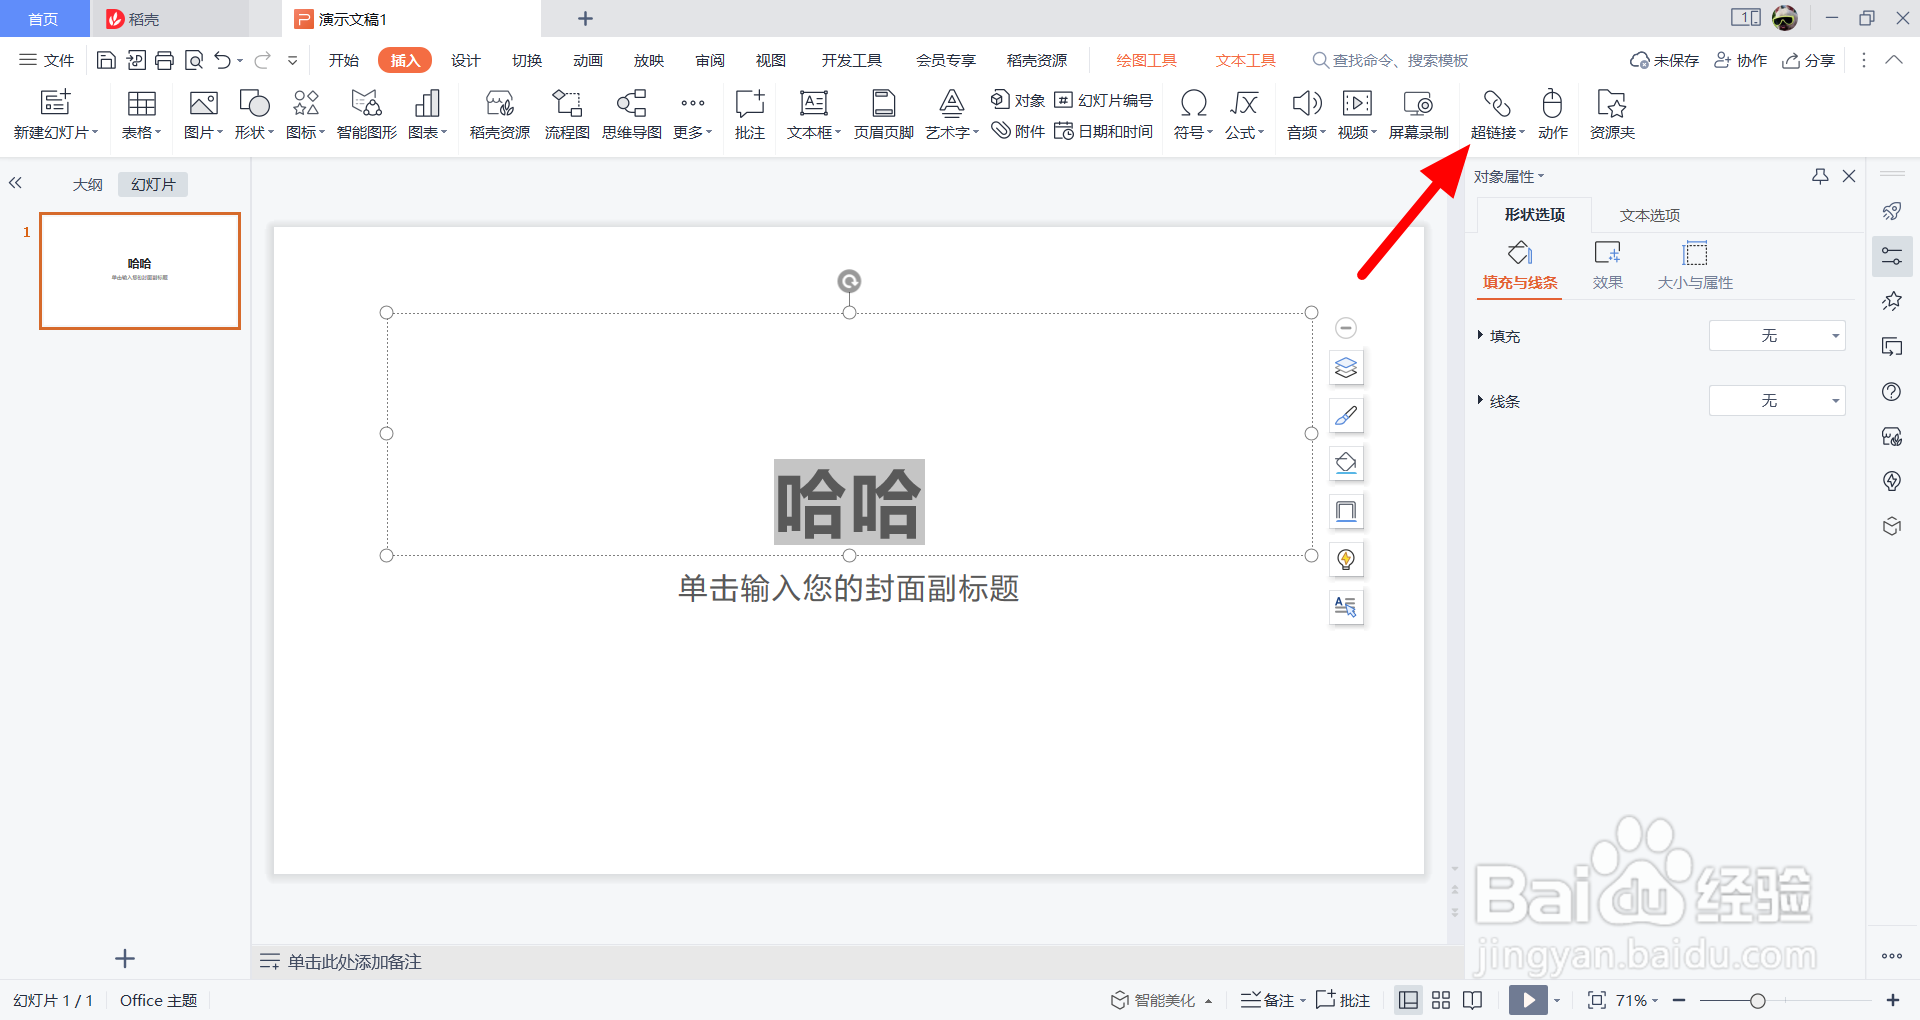Switch to the 设计 ribbon tab
This screenshot has width=1920, height=1020.
tap(464, 59)
